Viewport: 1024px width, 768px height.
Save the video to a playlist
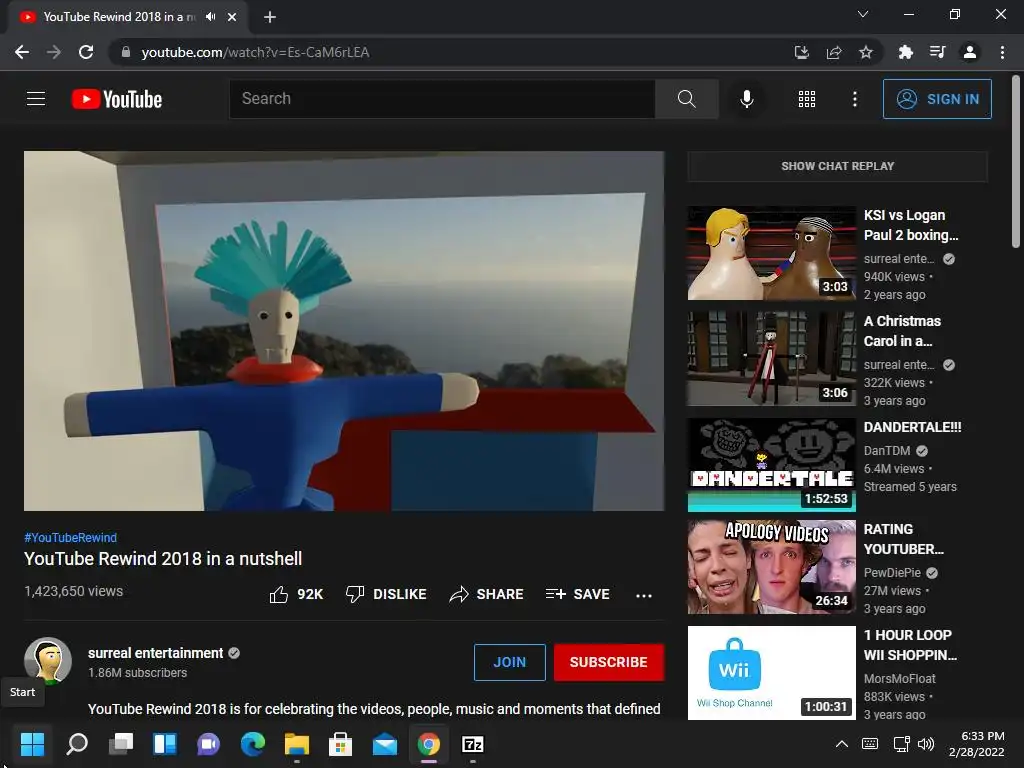(578, 594)
